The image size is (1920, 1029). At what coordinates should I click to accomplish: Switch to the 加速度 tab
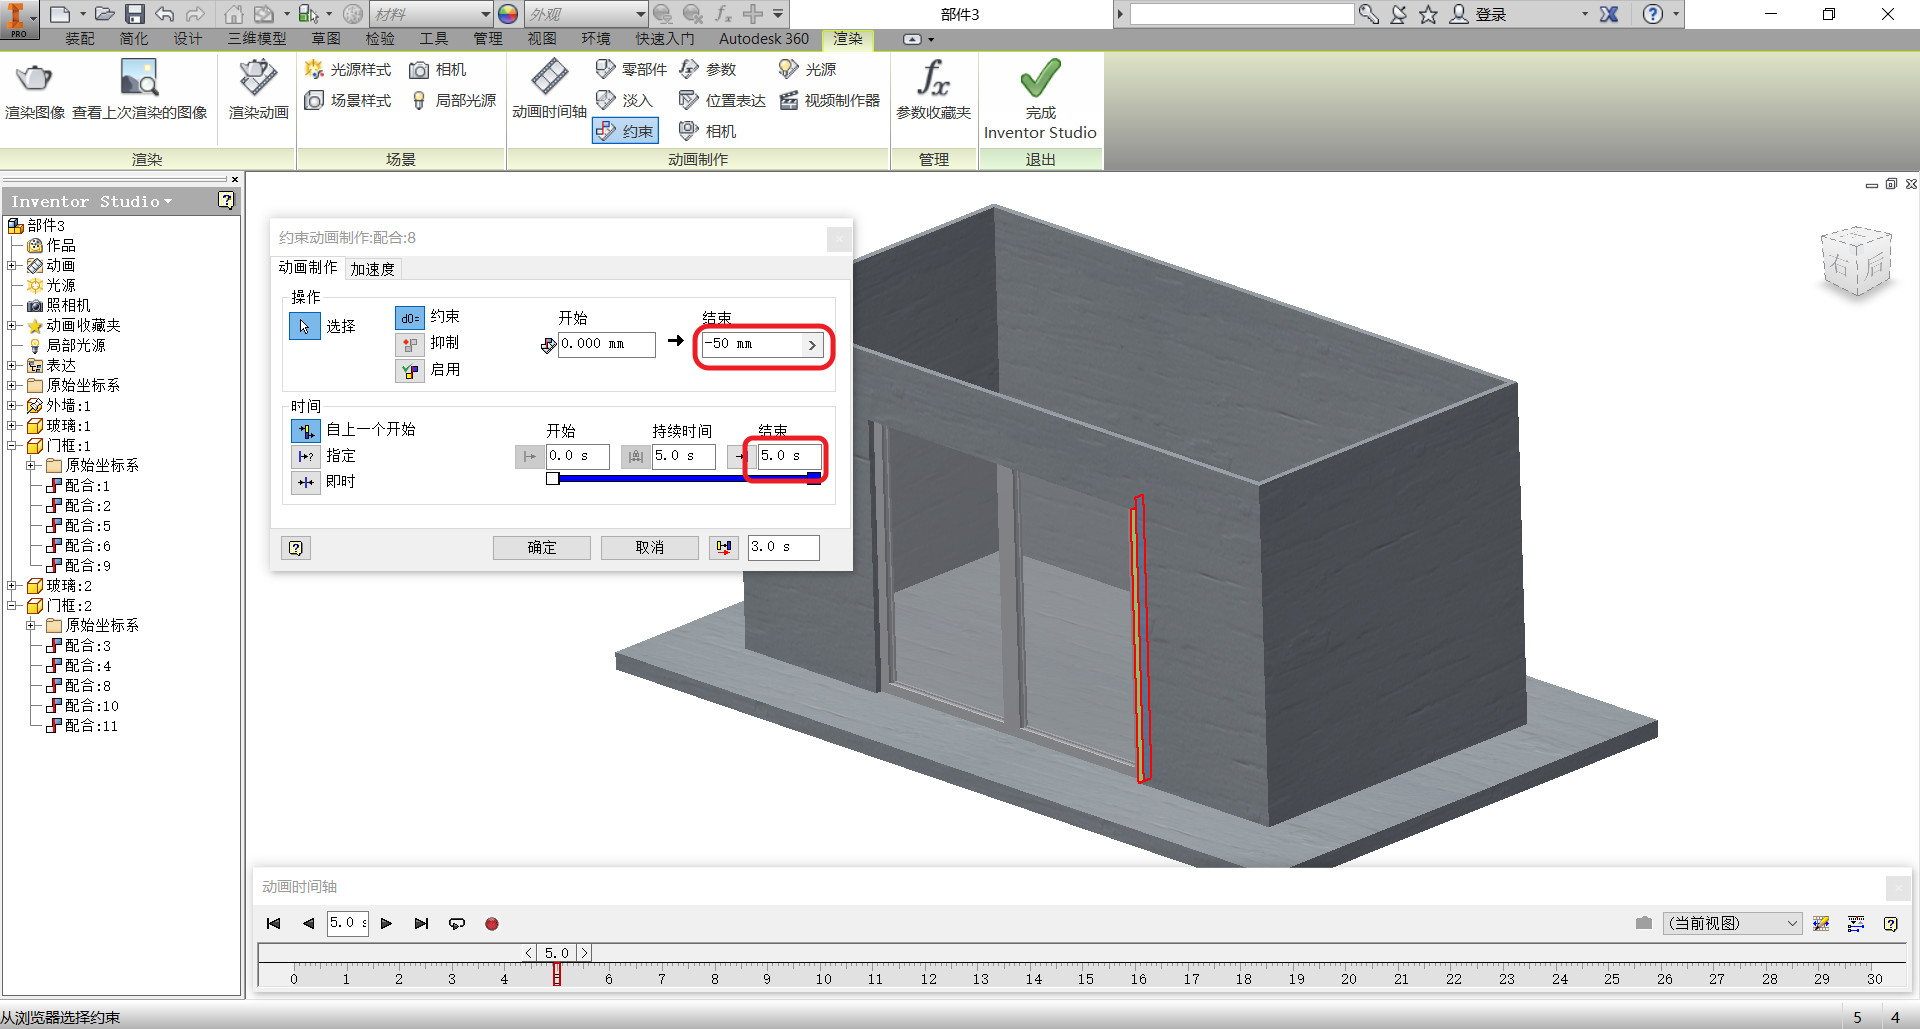(372, 269)
